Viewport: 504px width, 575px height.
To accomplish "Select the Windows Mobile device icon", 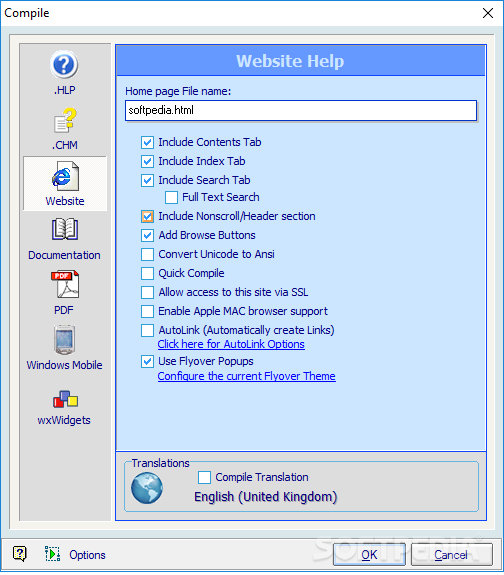I will pyautogui.click(x=65, y=340).
